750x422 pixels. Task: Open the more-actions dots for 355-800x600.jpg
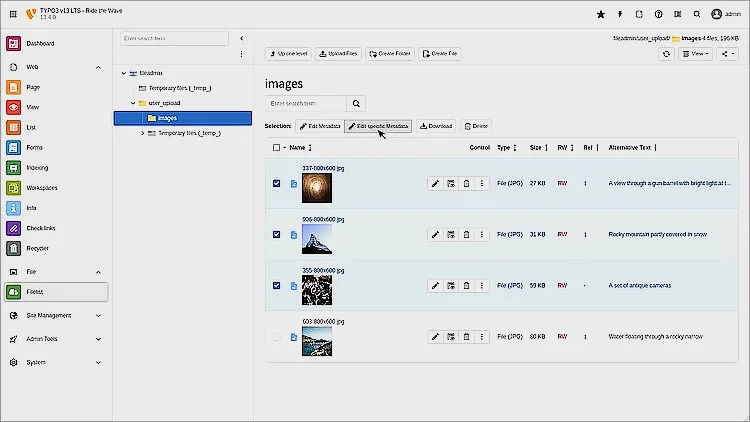[481, 285]
